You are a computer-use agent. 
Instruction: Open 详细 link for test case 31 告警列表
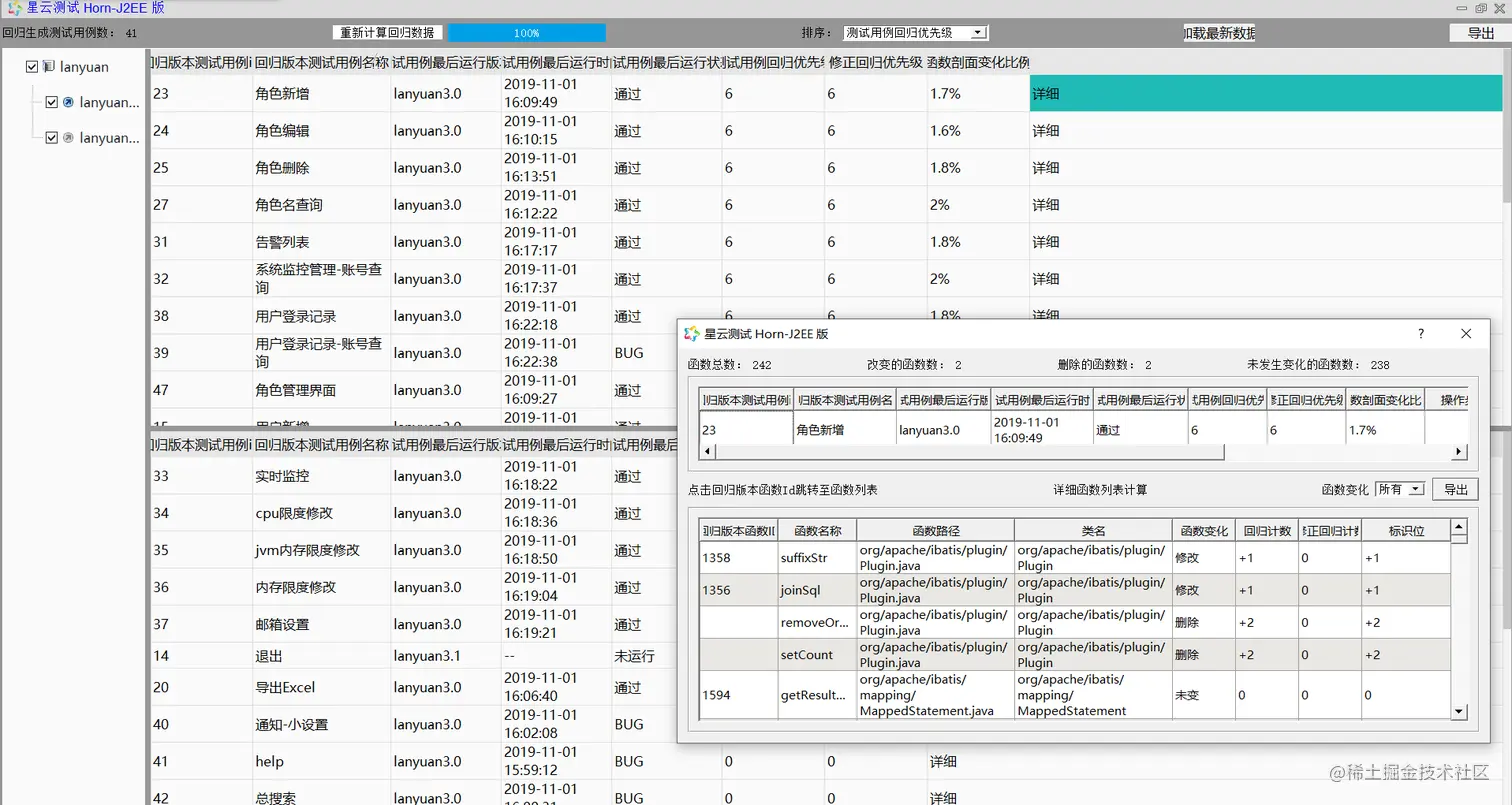tap(1046, 242)
